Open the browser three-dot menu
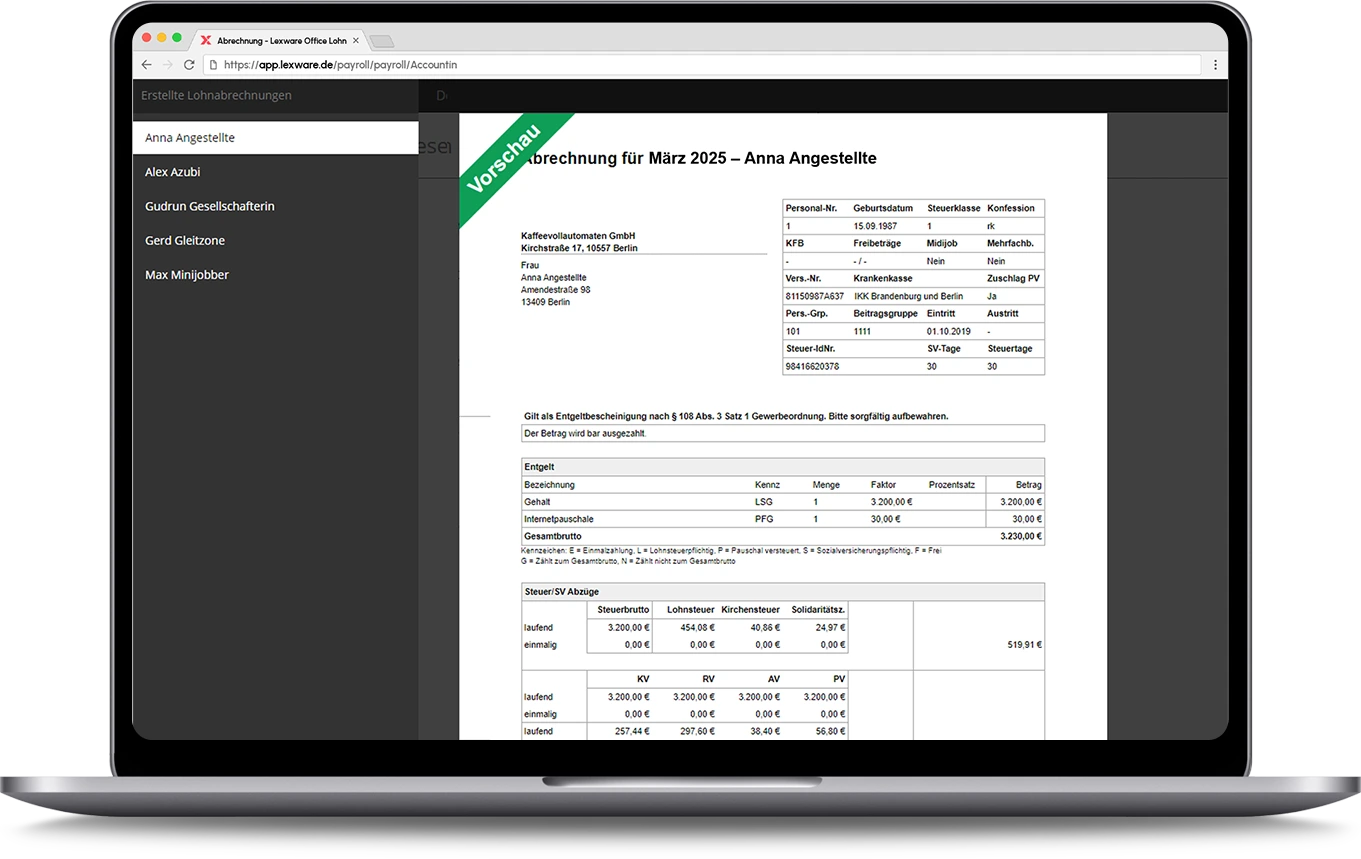The width and height of the screenshot is (1361, 859). point(1215,65)
